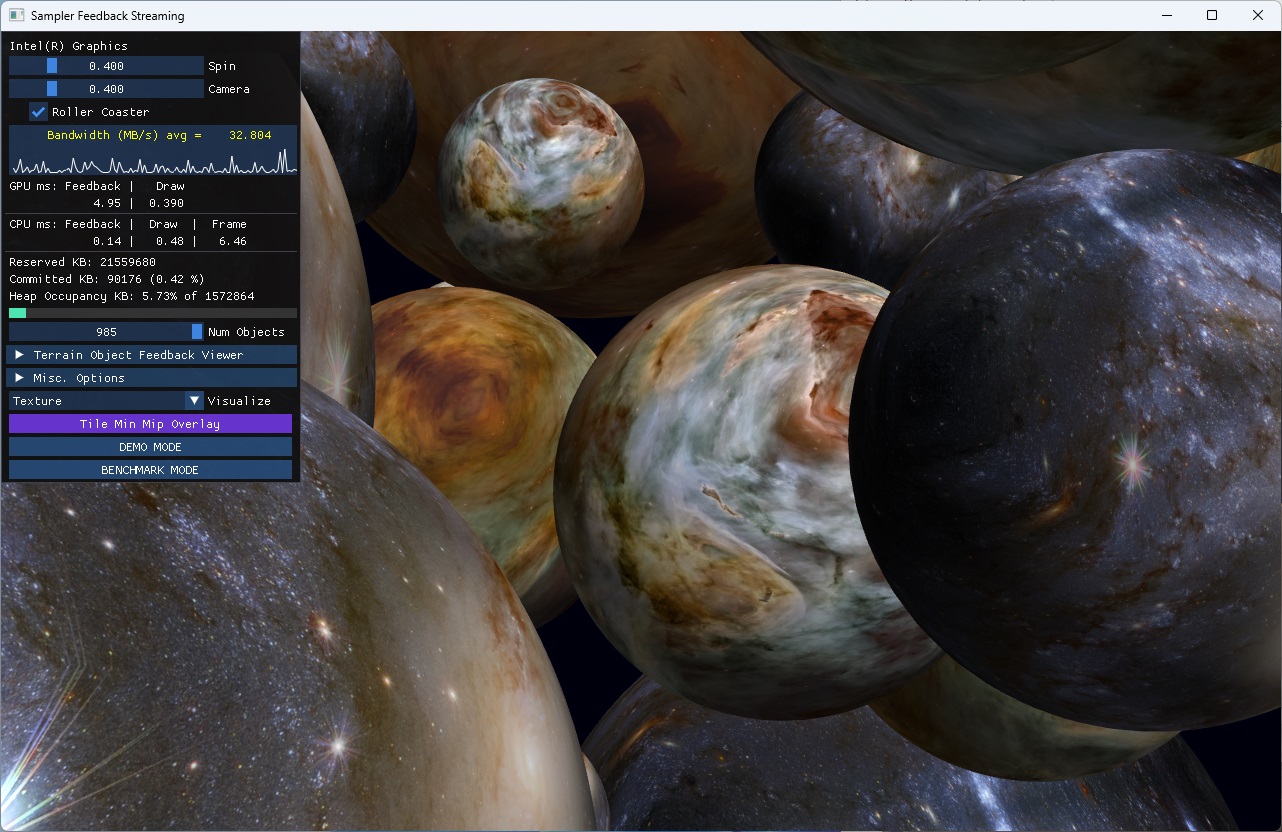Maximize the Sampler Feedback Streaming window
Screen dimensions: 1282x832
[1212, 15]
